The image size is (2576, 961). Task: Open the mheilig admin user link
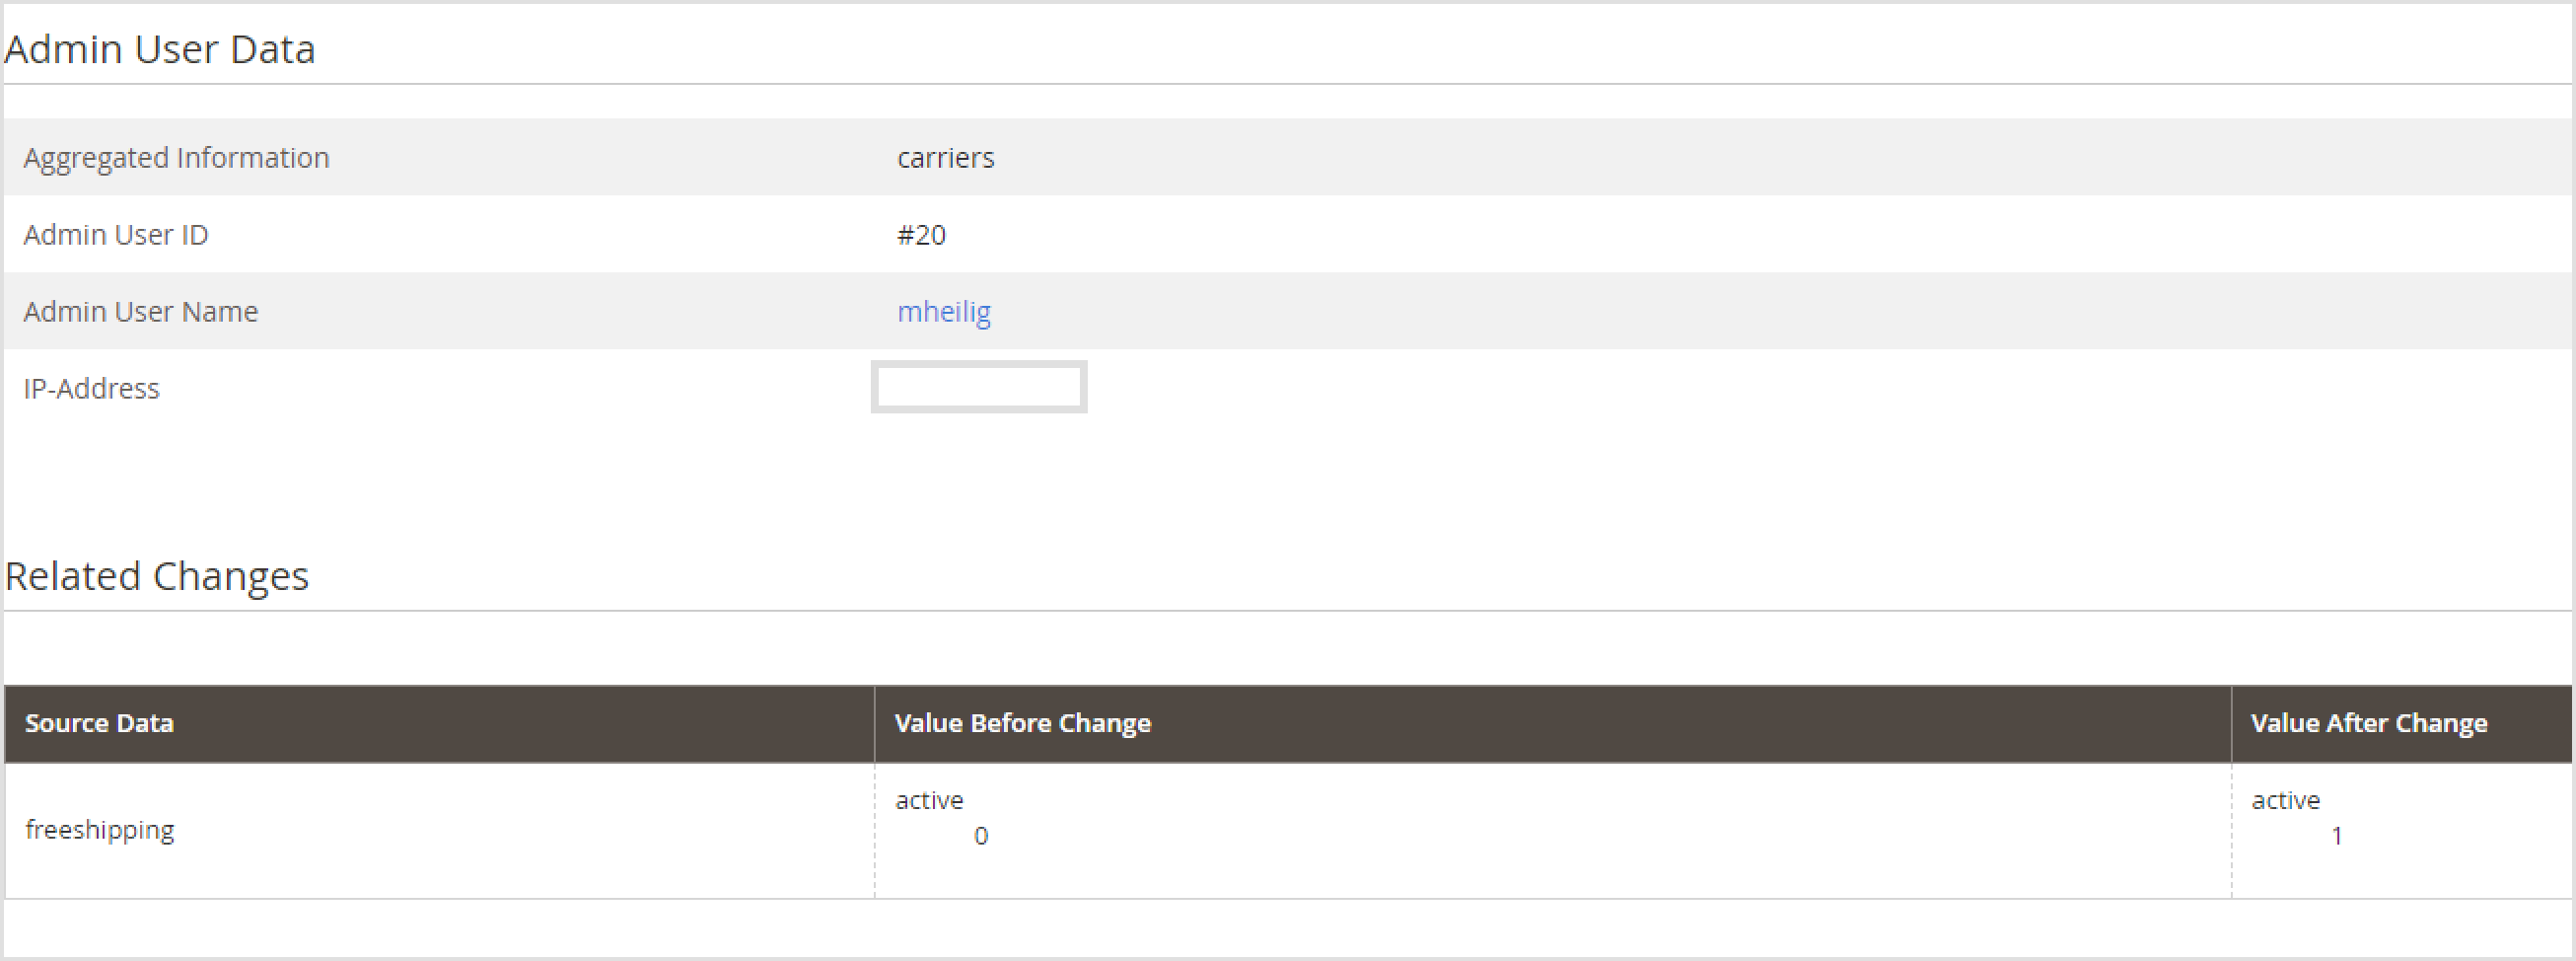(x=943, y=312)
